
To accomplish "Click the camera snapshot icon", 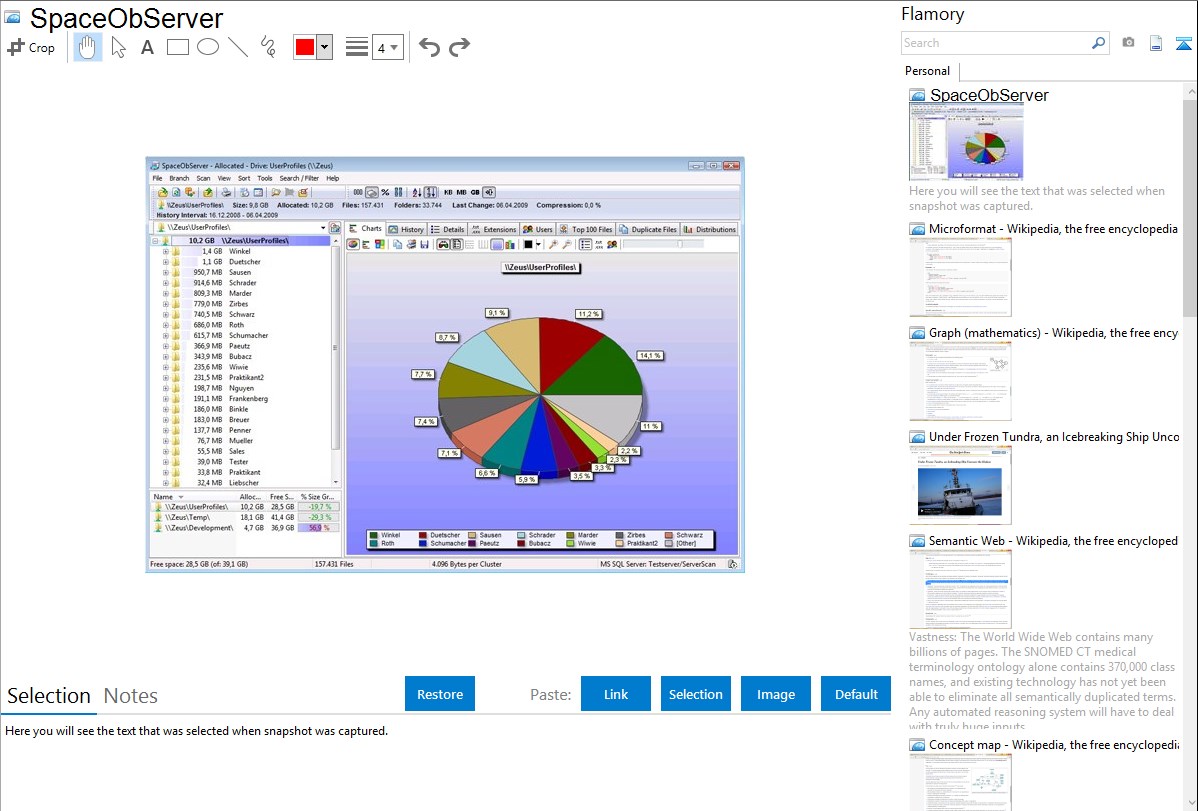I will tap(1128, 43).
